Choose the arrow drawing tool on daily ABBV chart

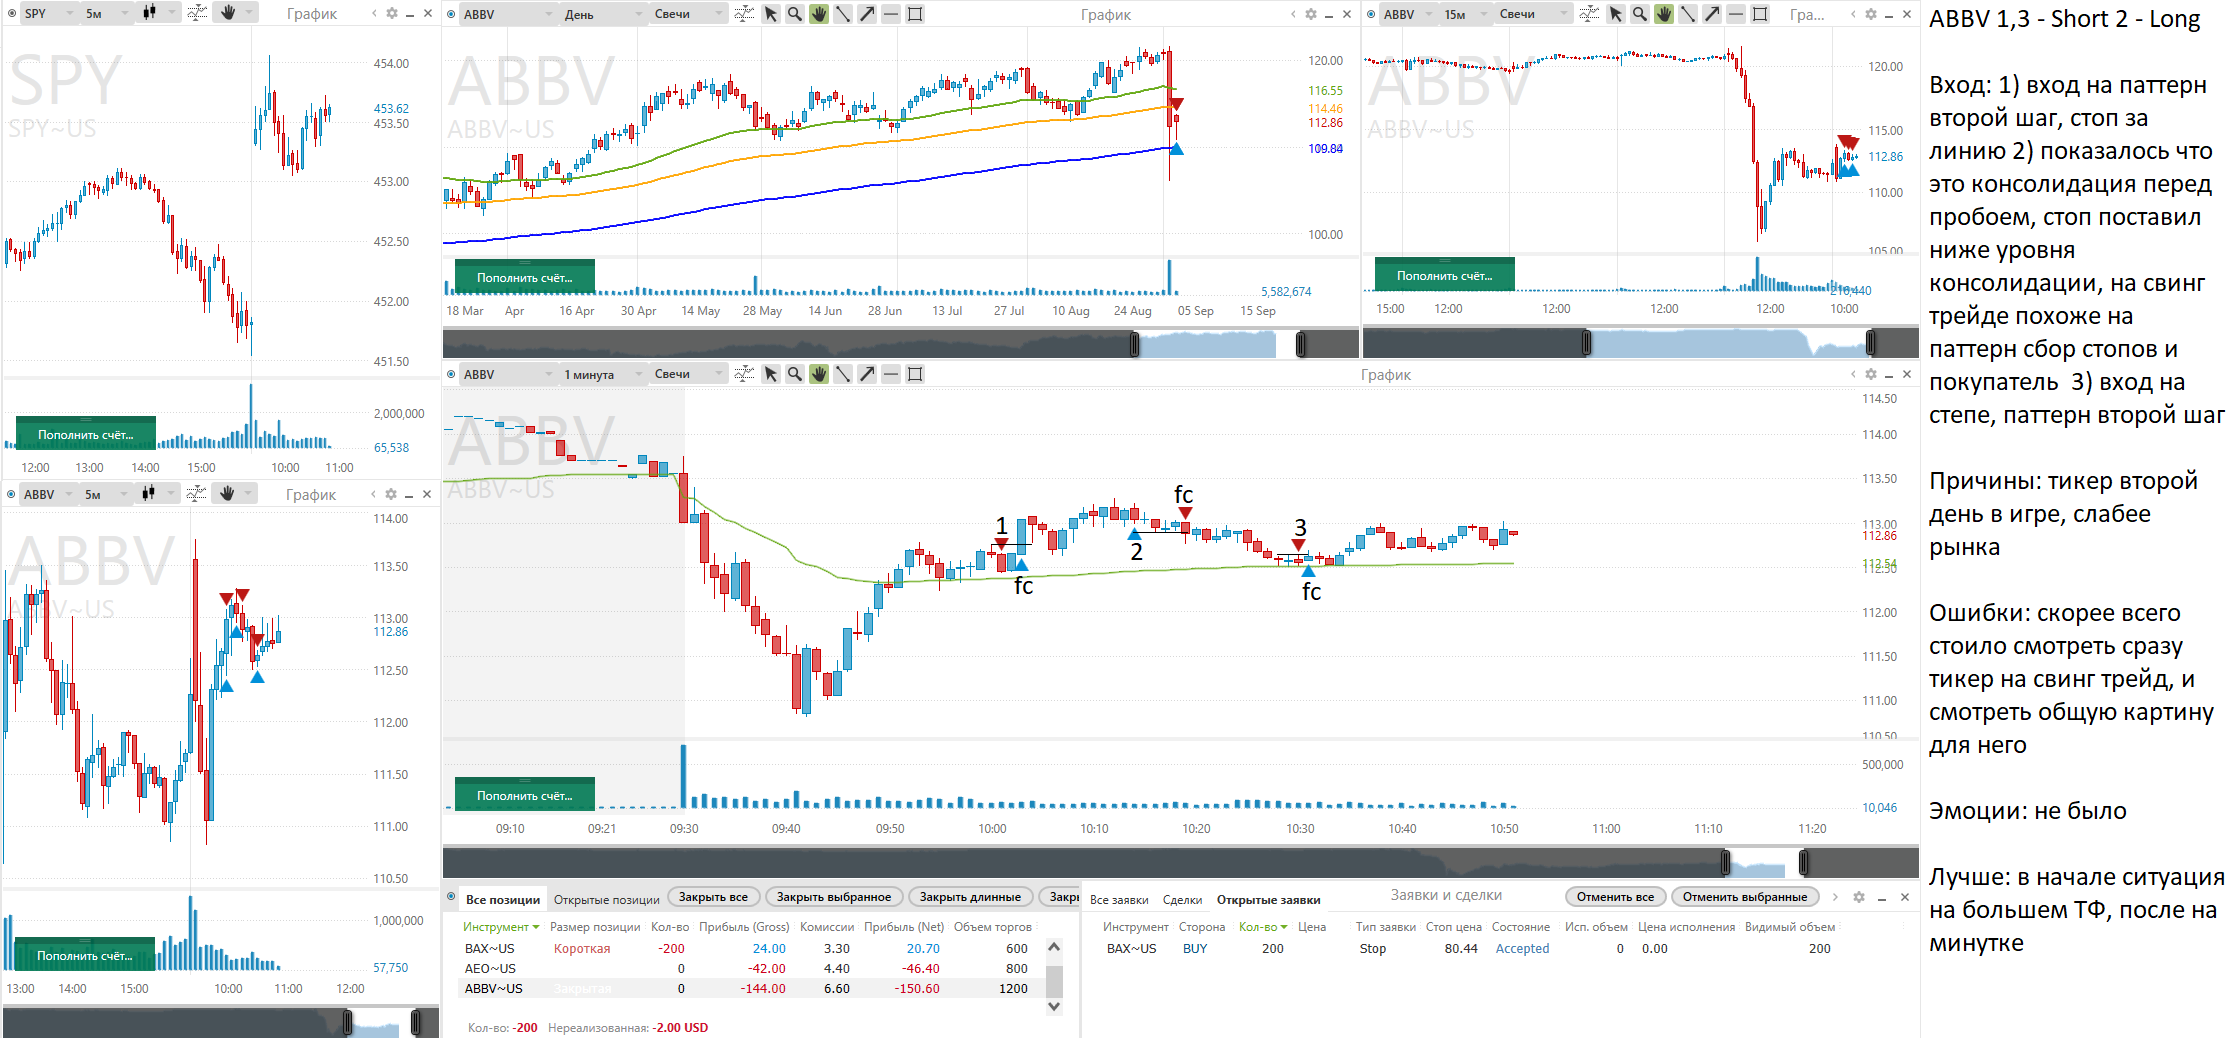click(x=867, y=14)
